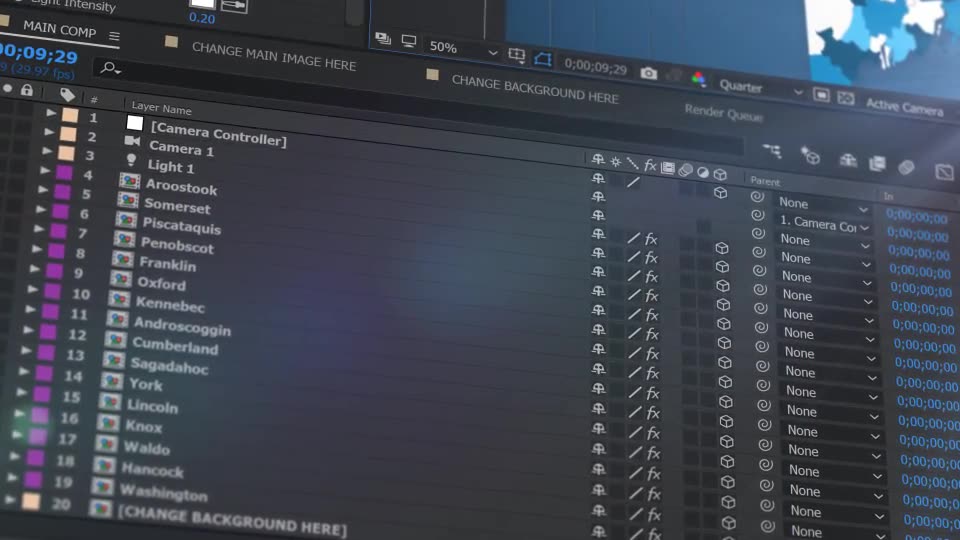
Task: Open the grid and guide options icon
Action: tap(517, 56)
